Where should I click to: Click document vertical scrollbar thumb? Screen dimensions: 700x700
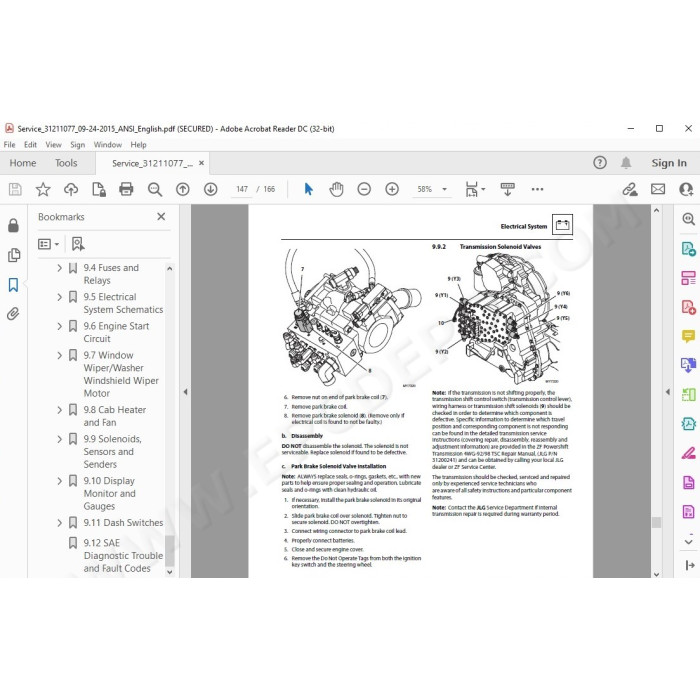(x=656, y=522)
